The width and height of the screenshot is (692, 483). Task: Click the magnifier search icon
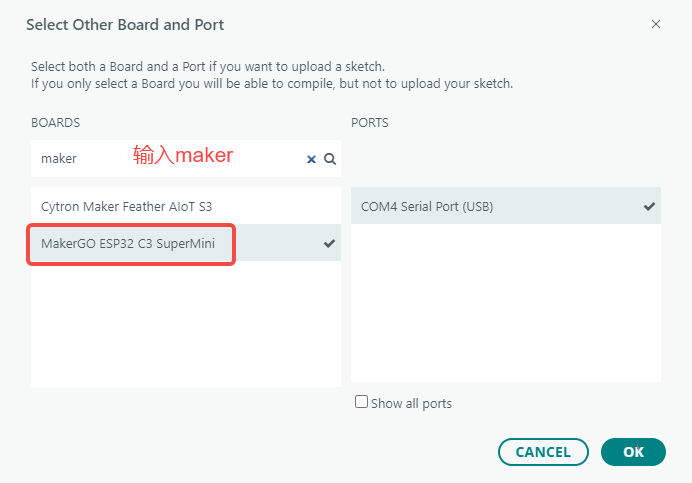[329, 158]
